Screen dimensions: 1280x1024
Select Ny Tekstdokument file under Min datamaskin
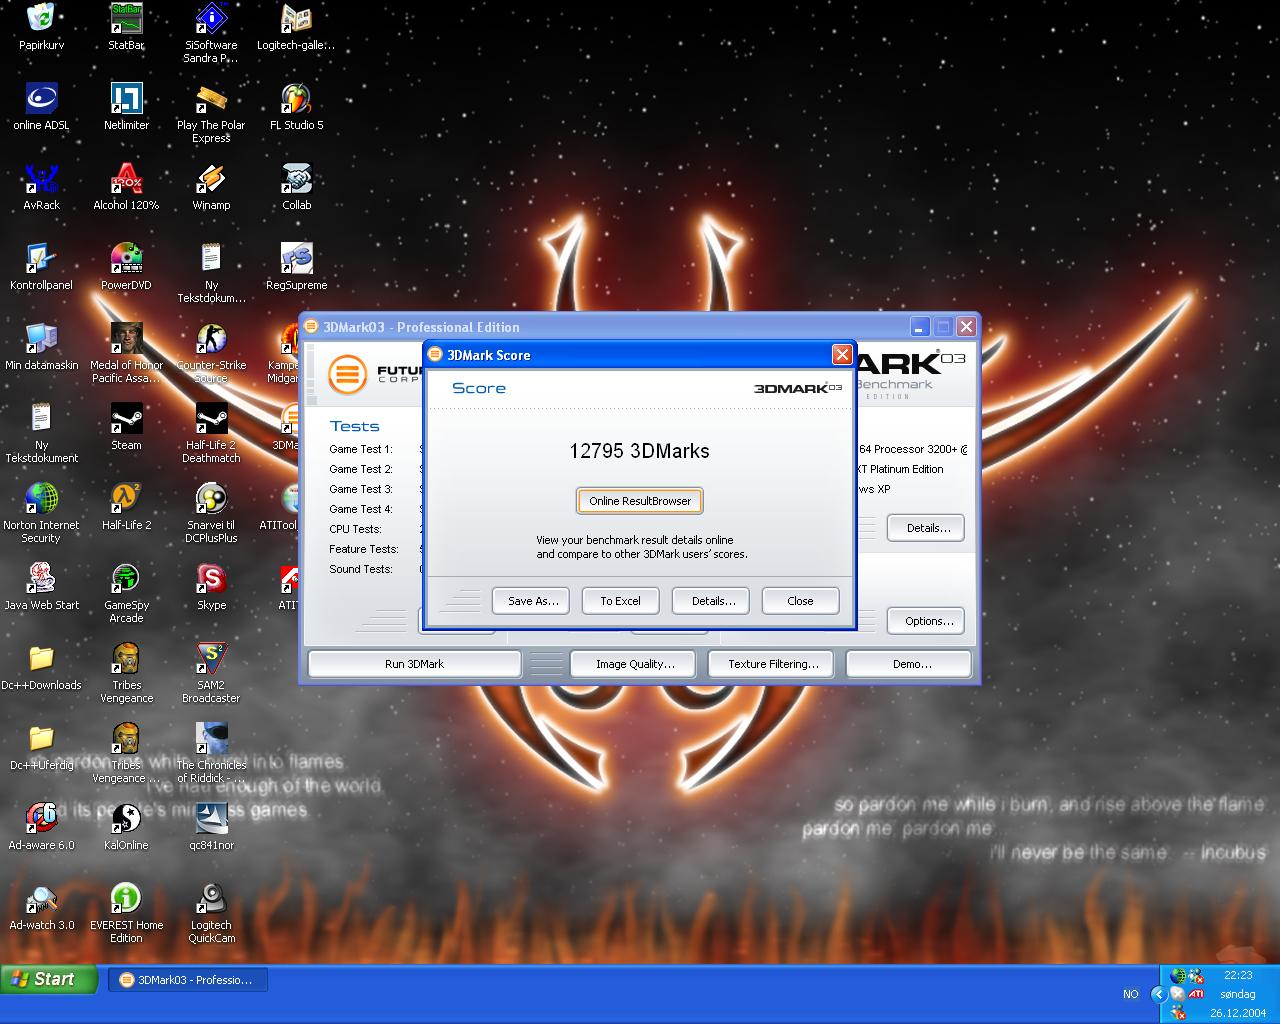click(x=41, y=432)
